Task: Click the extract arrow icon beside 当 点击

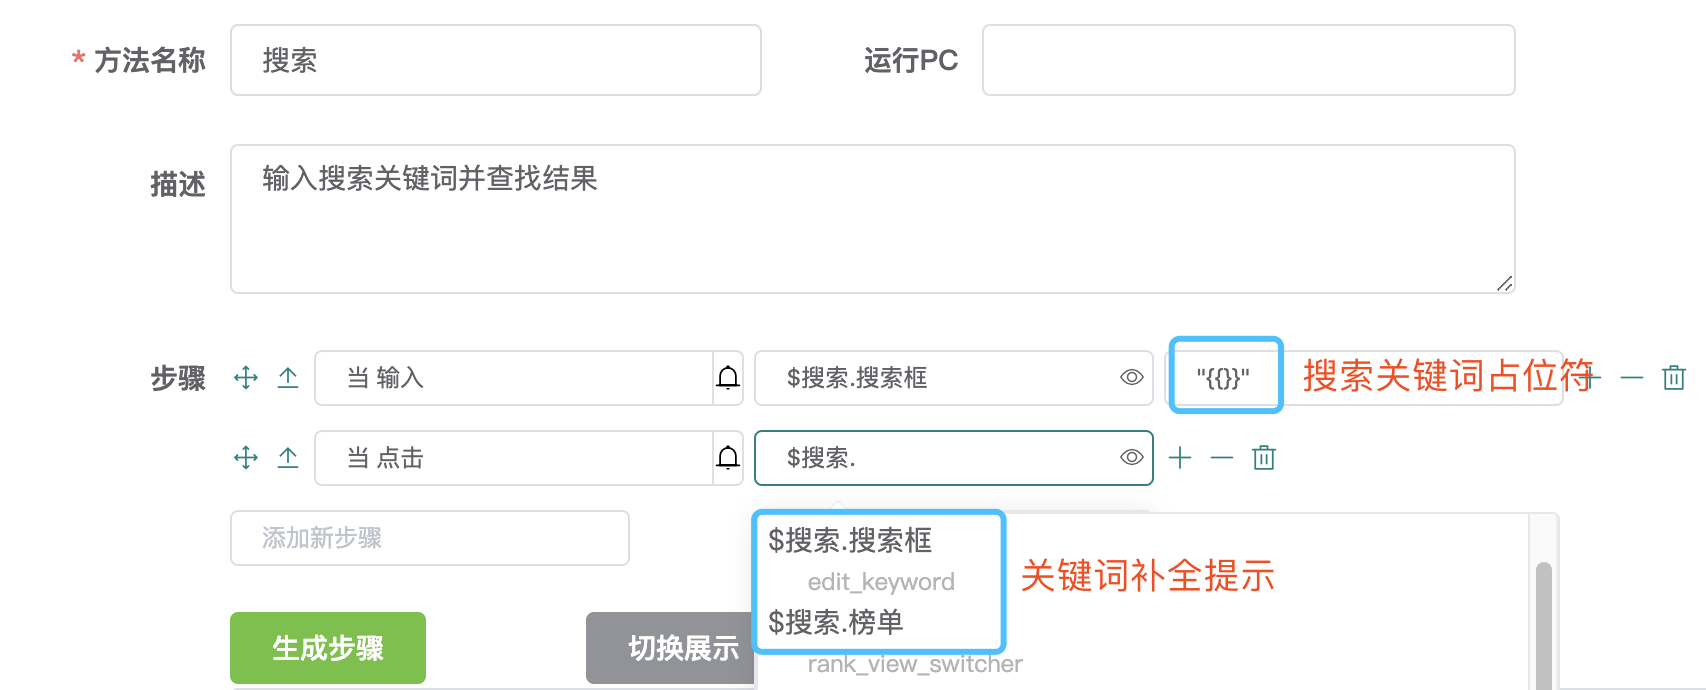Action: (289, 458)
